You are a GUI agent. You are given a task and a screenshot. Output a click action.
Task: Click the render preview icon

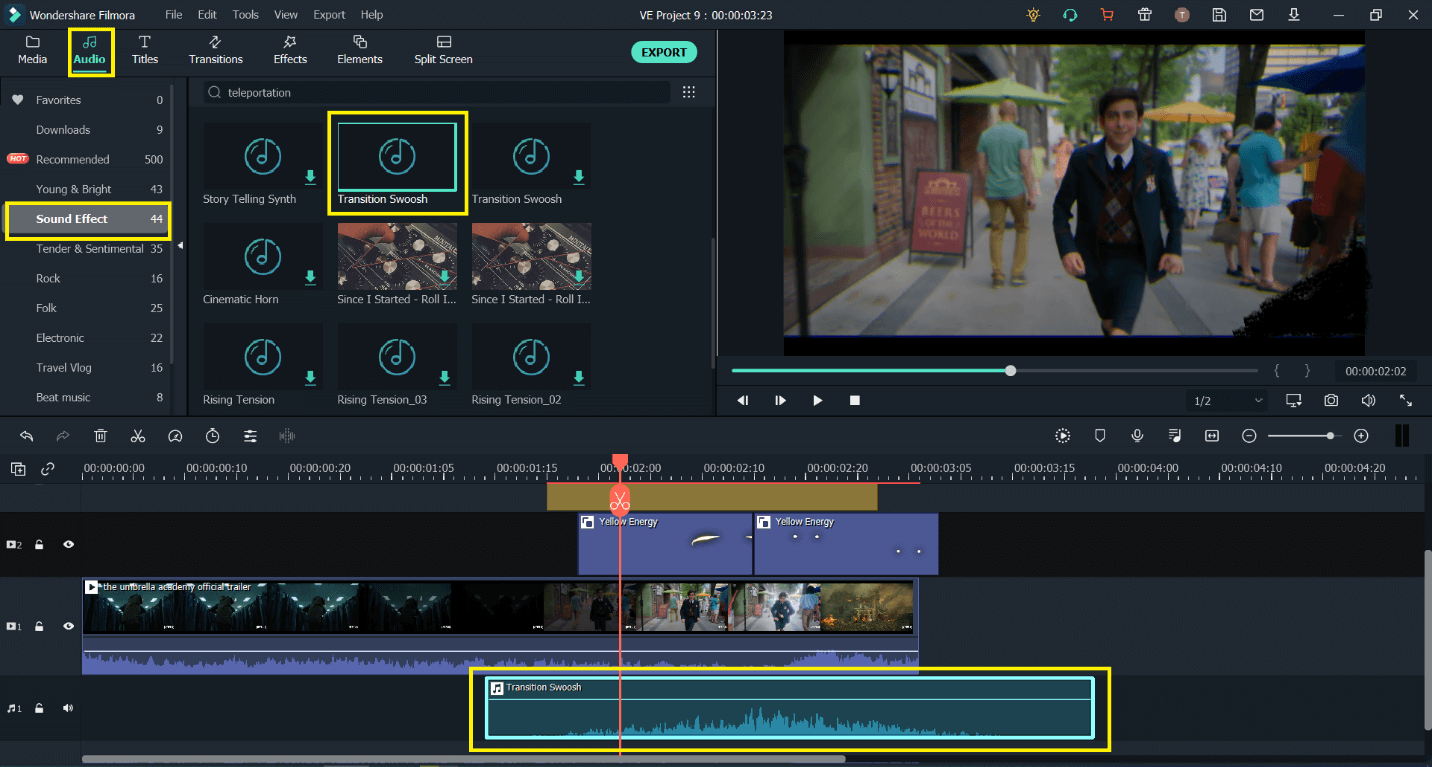coord(1062,436)
